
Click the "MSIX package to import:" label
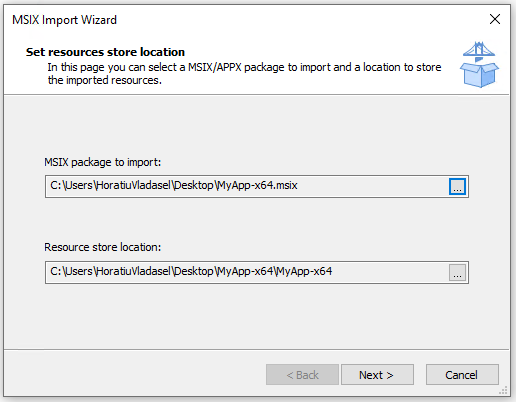coord(103,162)
